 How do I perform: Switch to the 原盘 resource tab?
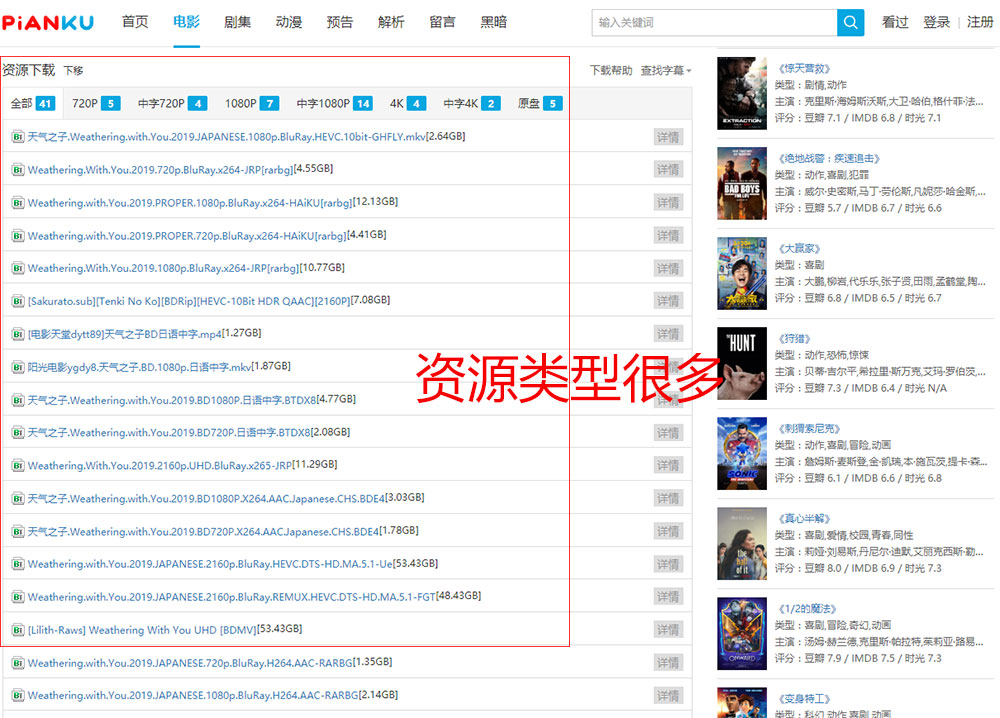tap(540, 103)
